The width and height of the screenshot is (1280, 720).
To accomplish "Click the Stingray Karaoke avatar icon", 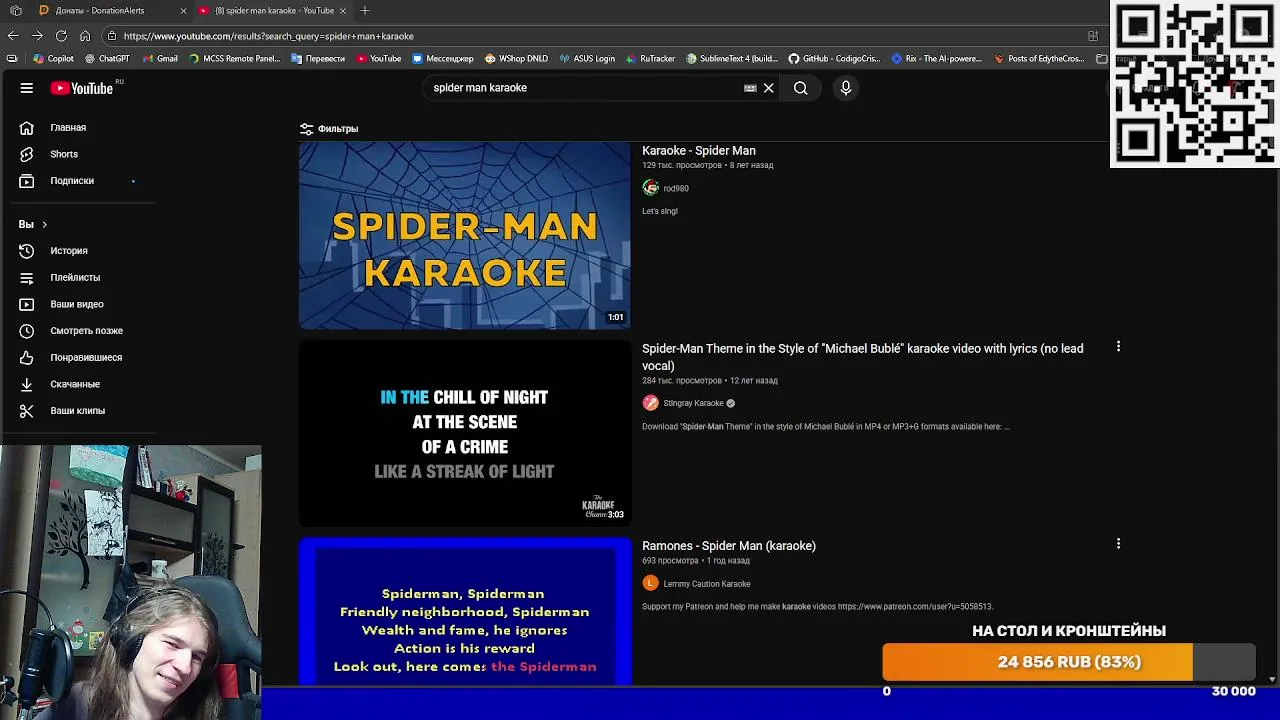I will click(651, 403).
